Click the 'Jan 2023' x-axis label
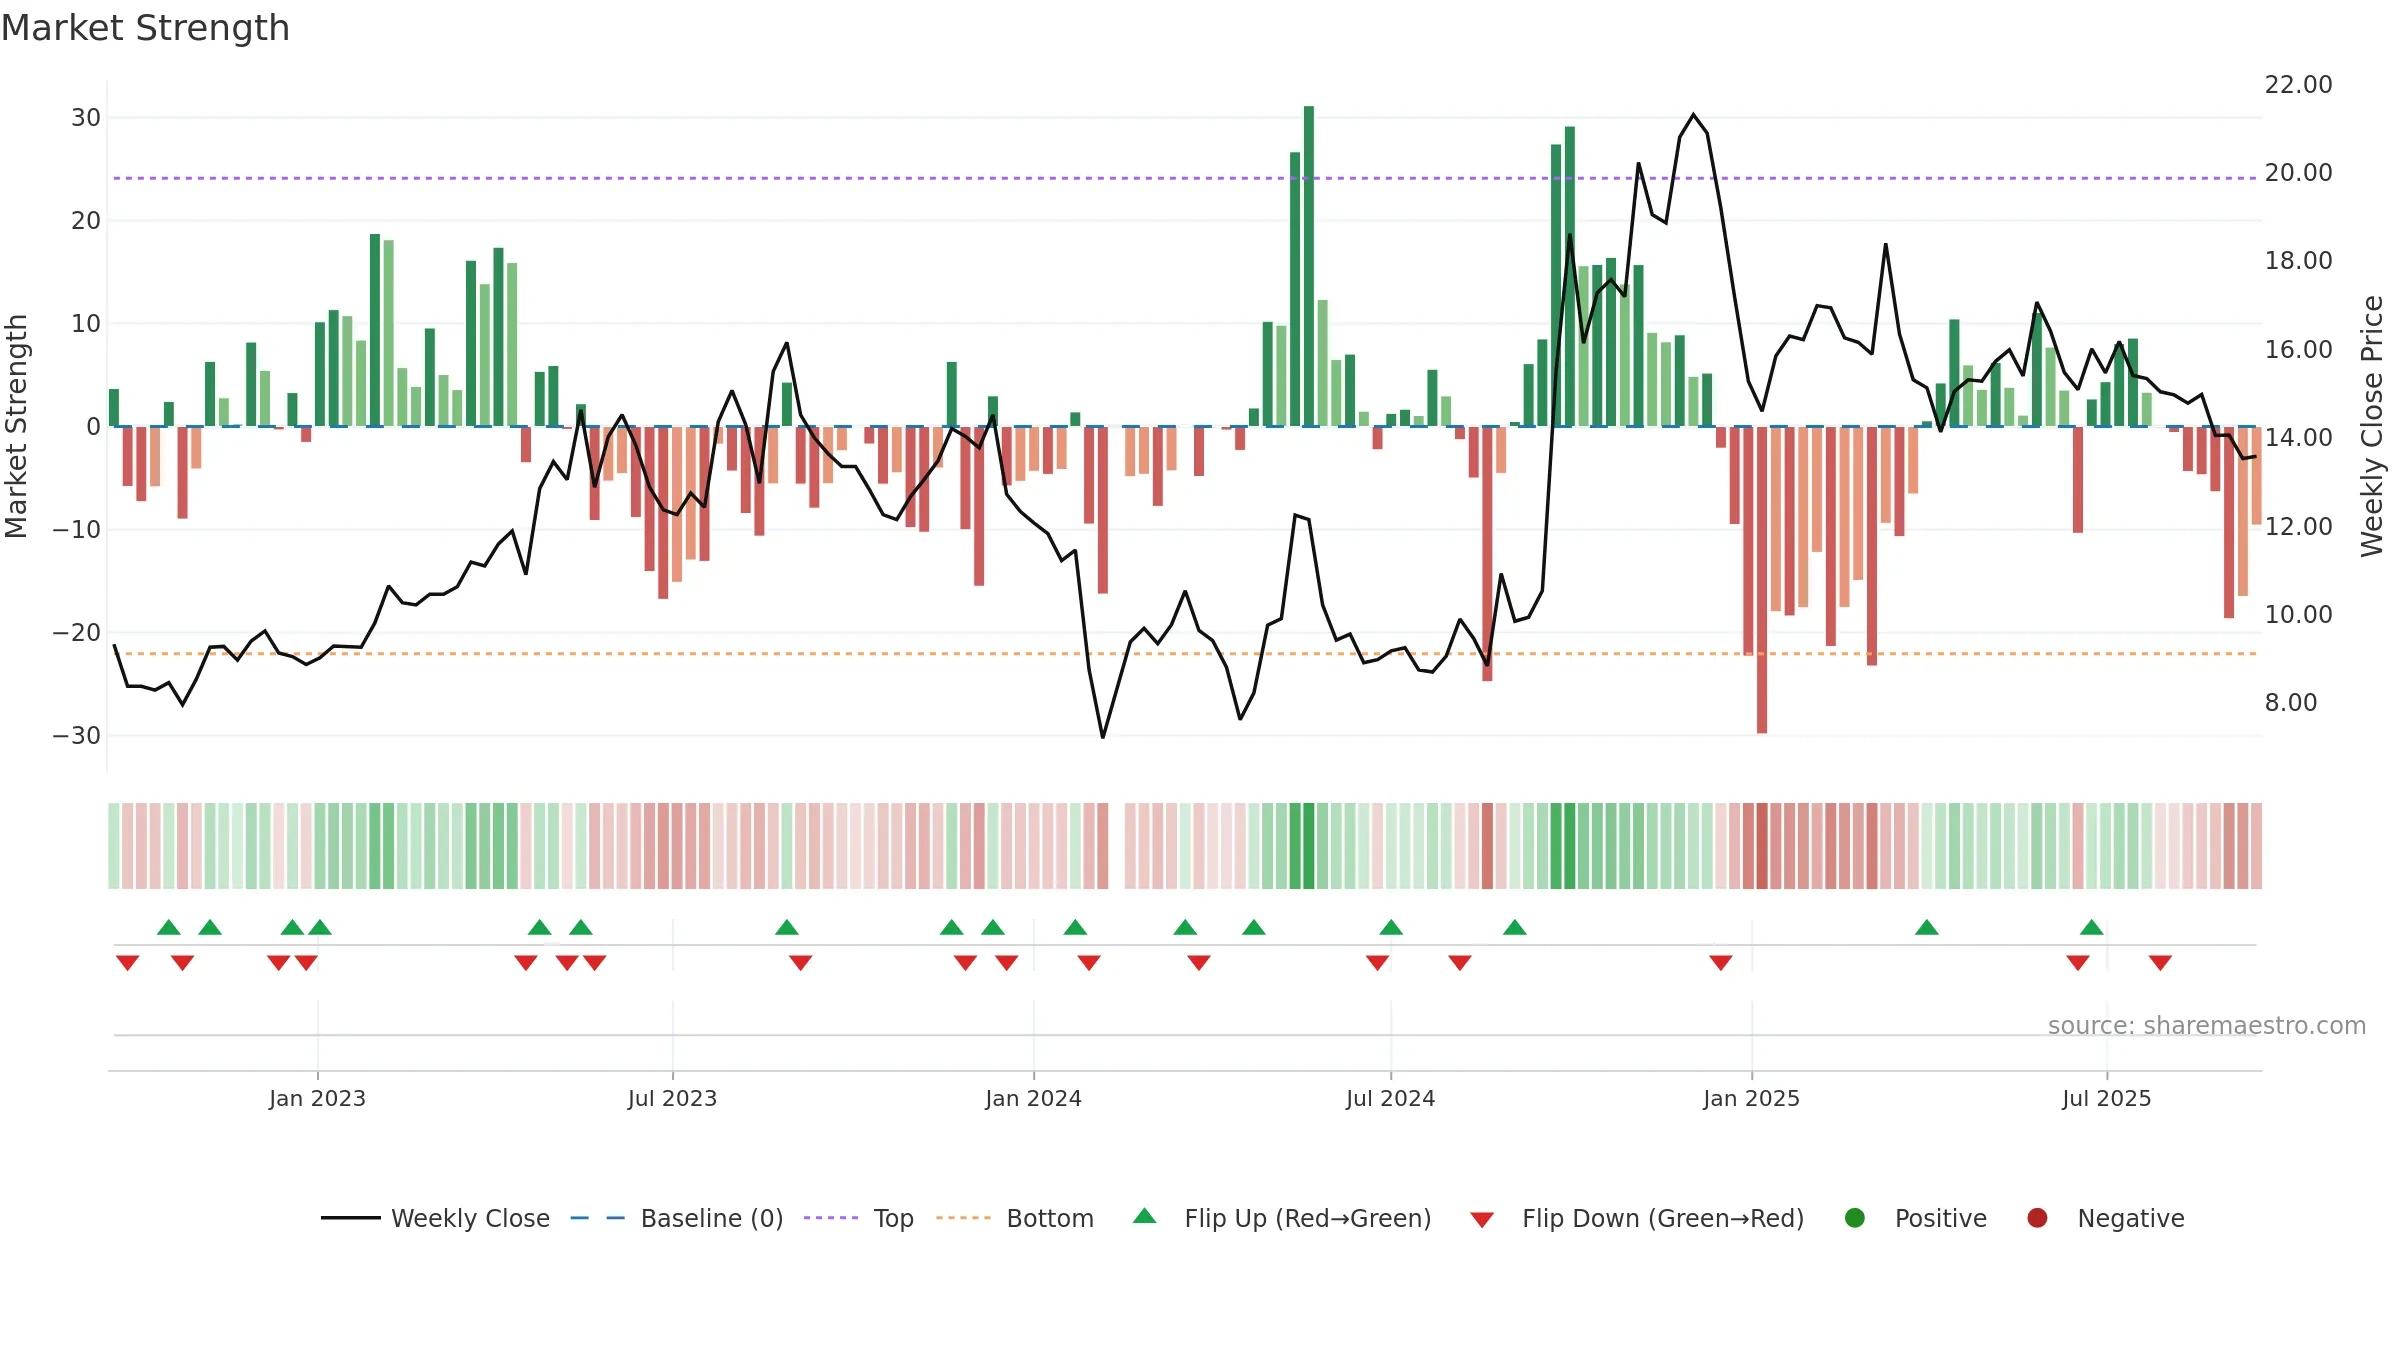The height and width of the screenshot is (1350, 2400). coord(317,1098)
